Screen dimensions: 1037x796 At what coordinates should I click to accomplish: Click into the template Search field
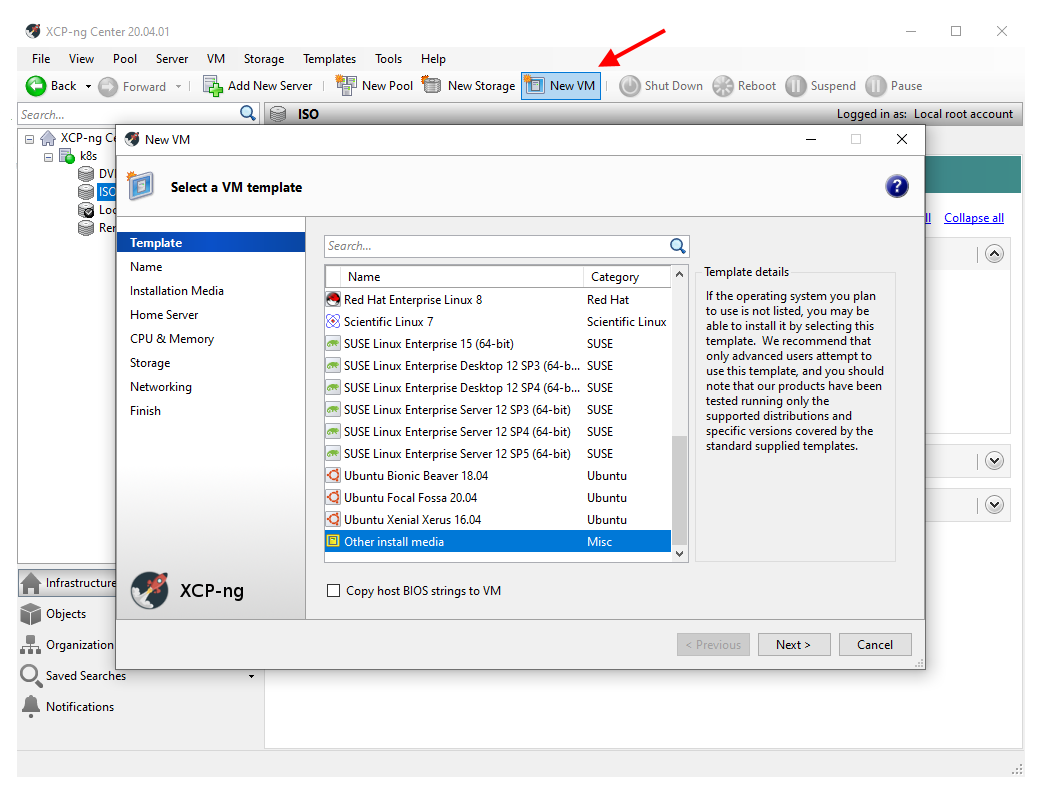click(495, 246)
